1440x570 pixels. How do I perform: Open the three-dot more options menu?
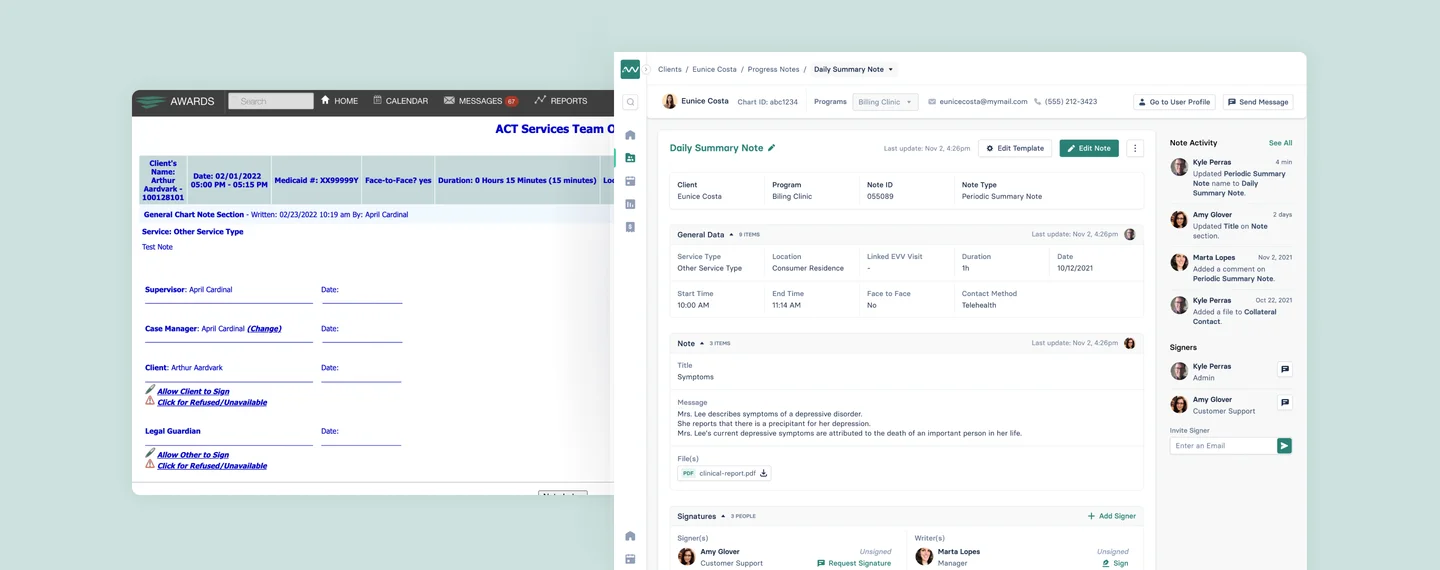click(1135, 148)
